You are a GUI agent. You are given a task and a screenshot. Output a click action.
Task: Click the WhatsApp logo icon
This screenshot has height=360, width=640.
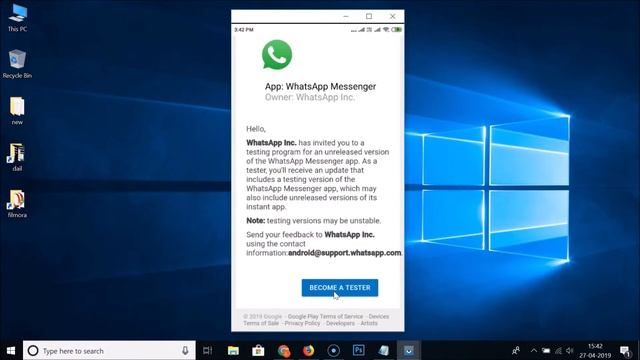coord(277,55)
